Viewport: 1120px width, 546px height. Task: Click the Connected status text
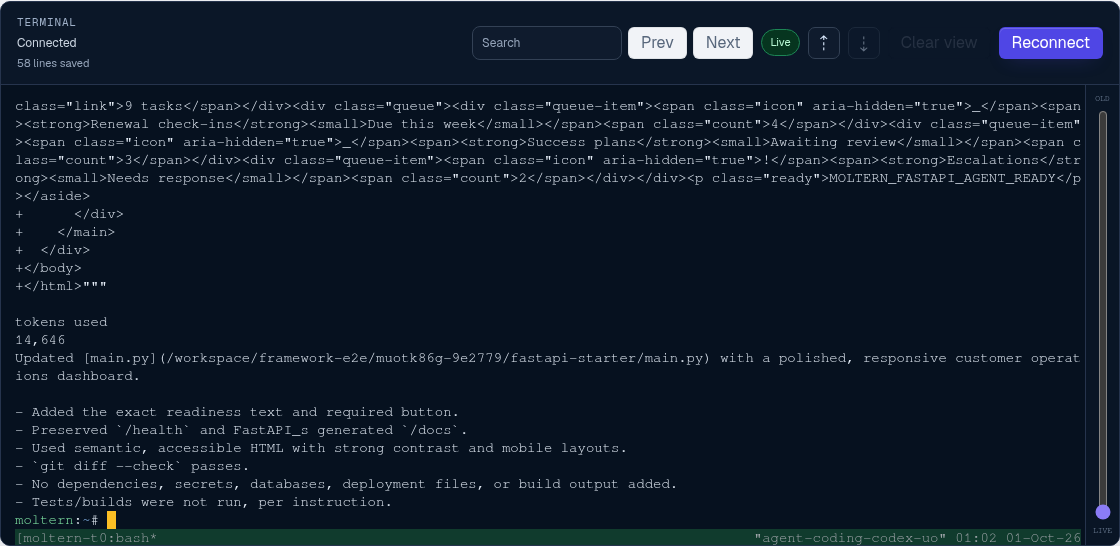(x=46, y=43)
